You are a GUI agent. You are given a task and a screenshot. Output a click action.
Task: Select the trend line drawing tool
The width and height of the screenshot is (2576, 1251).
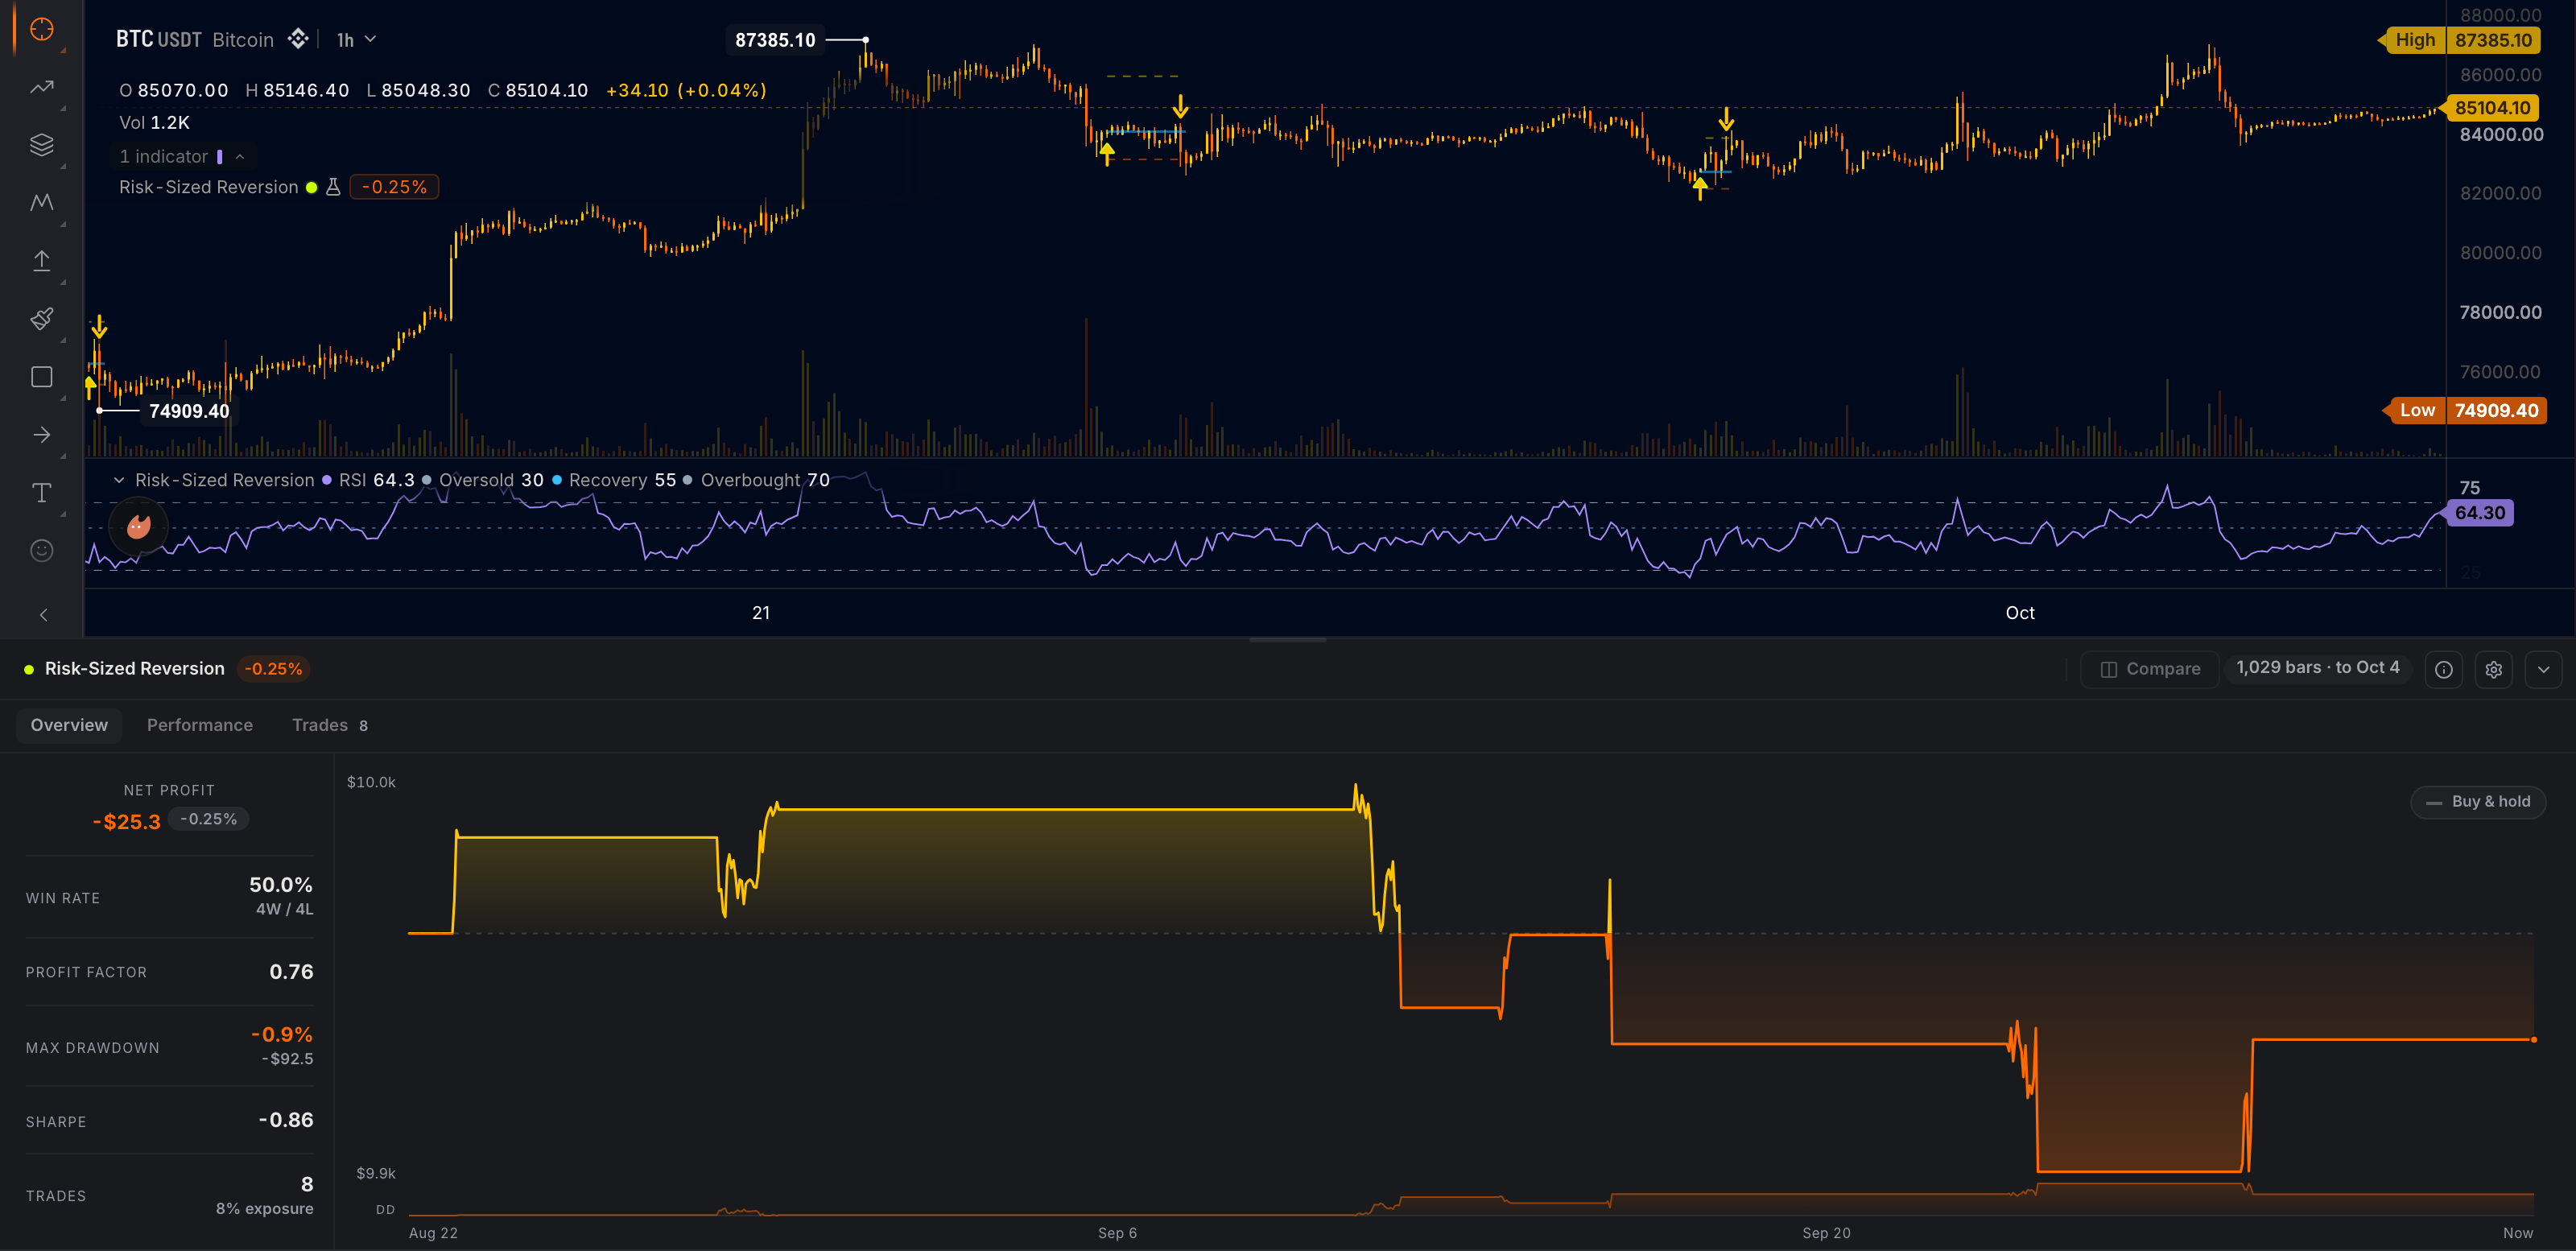point(41,88)
